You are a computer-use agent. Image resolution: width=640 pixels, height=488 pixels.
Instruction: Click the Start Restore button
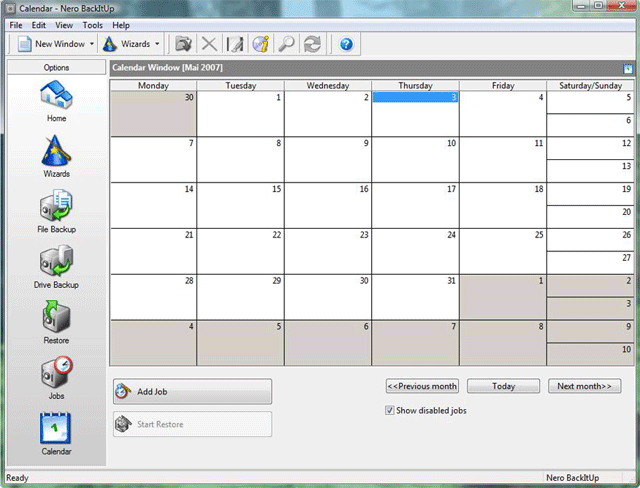click(x=192, y=424)
